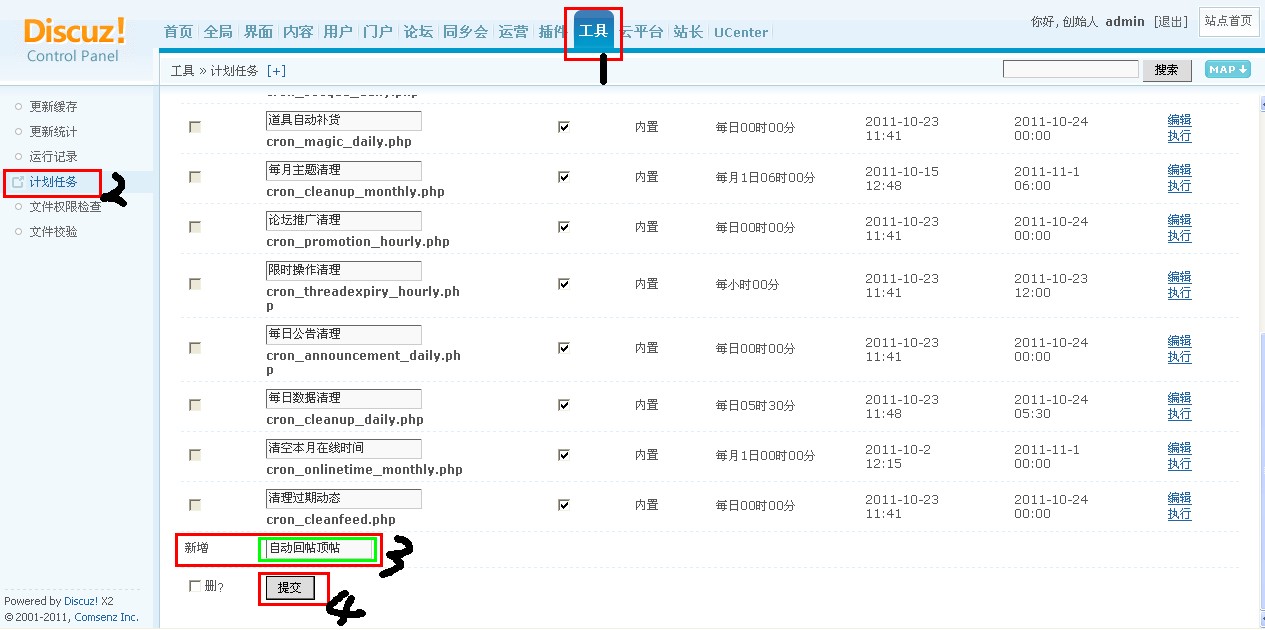Click 执行 for the 每月主题清理 task
Image resolution: width=1265 pixels, height=630 pixels.
(1179, 186)
